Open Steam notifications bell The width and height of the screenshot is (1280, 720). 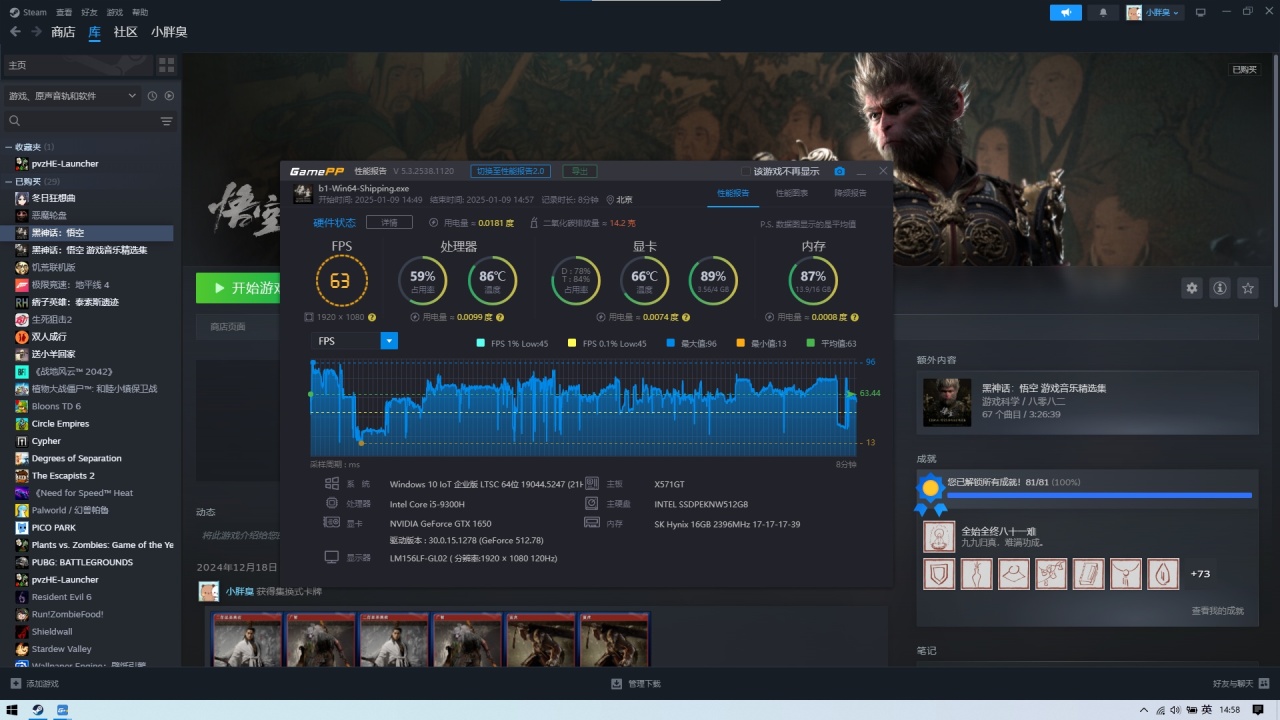click(1103, 12)
